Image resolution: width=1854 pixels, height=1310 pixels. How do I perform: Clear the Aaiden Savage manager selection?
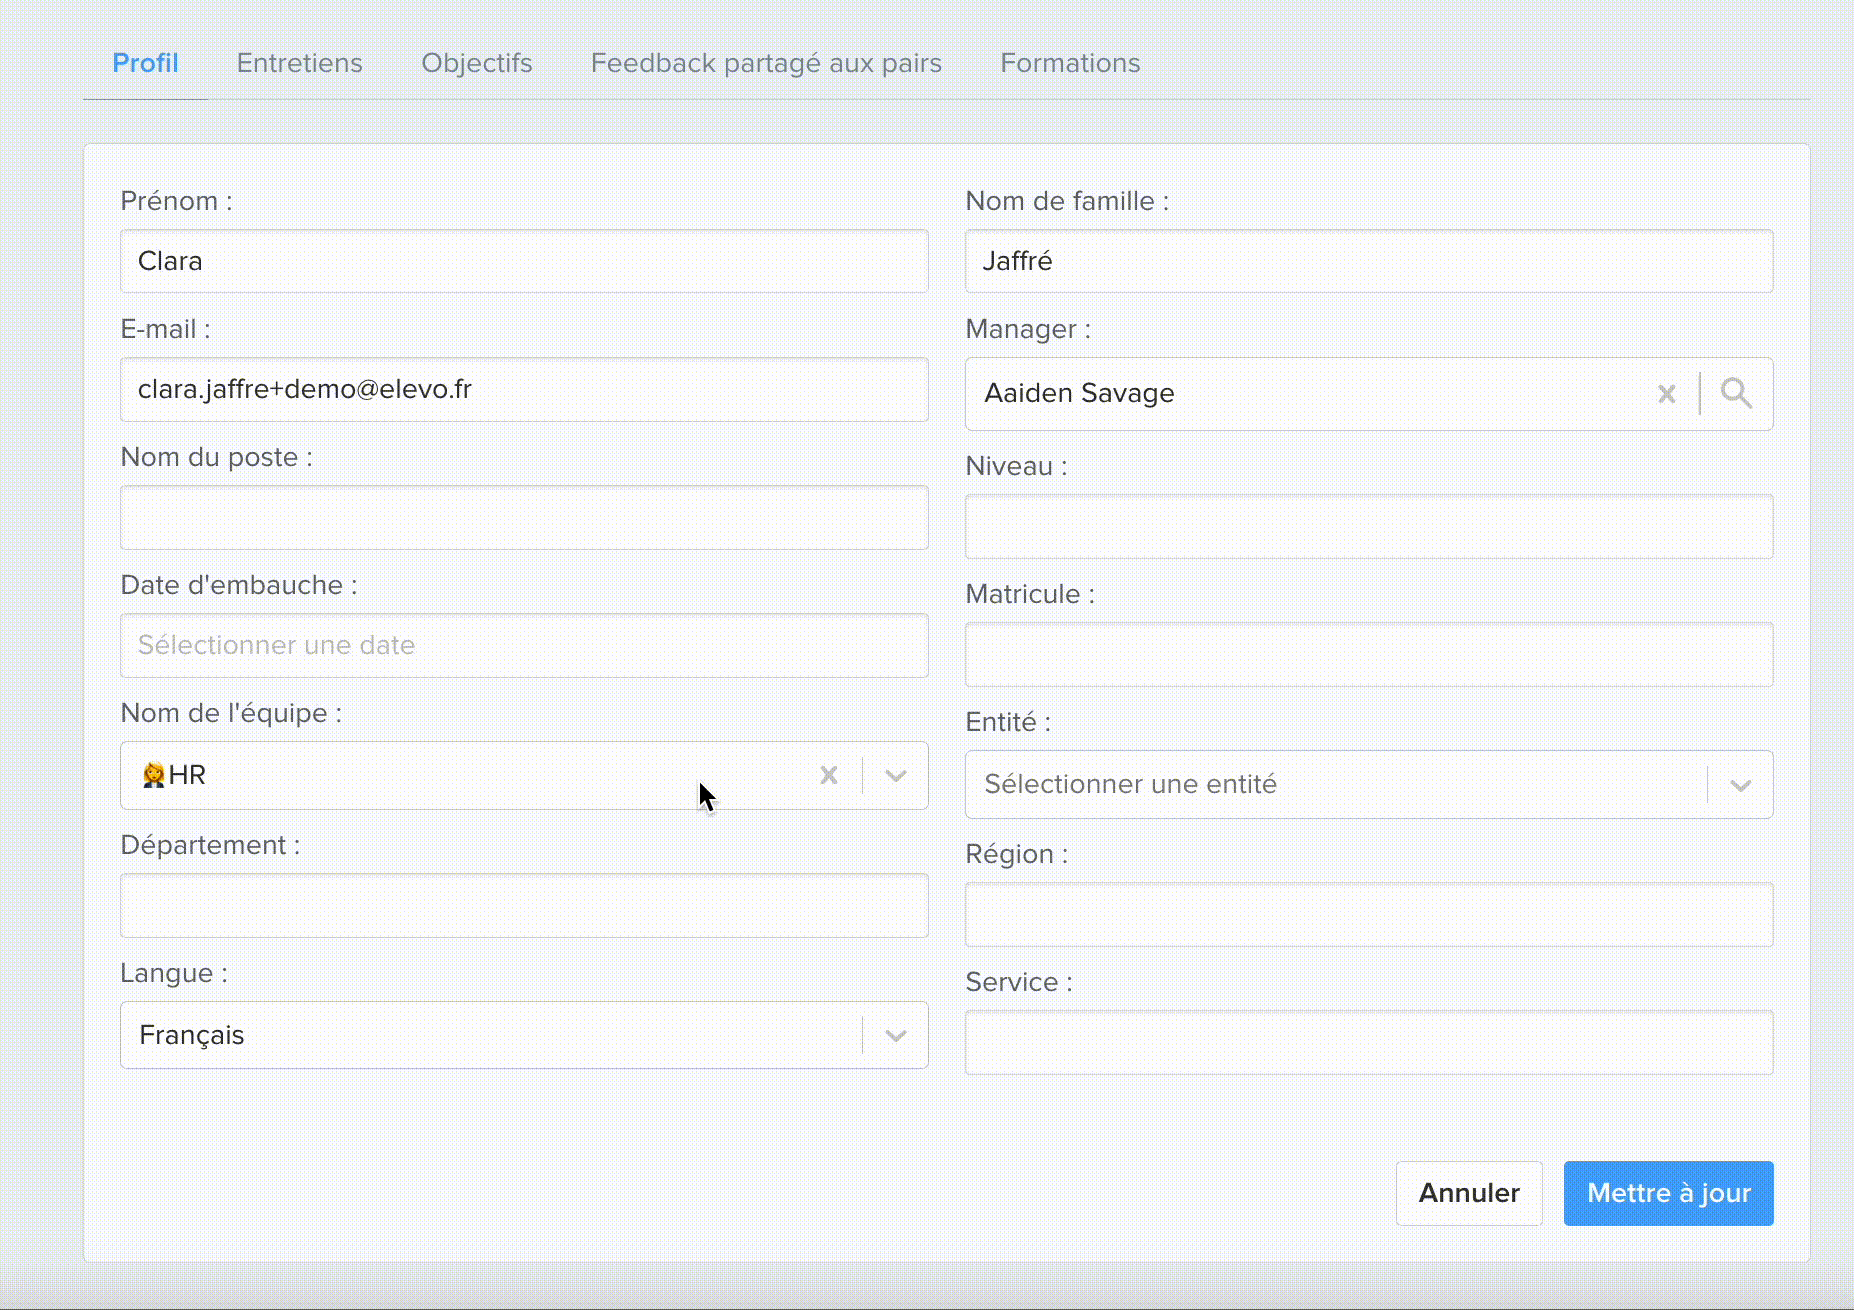coord(1666,394)
